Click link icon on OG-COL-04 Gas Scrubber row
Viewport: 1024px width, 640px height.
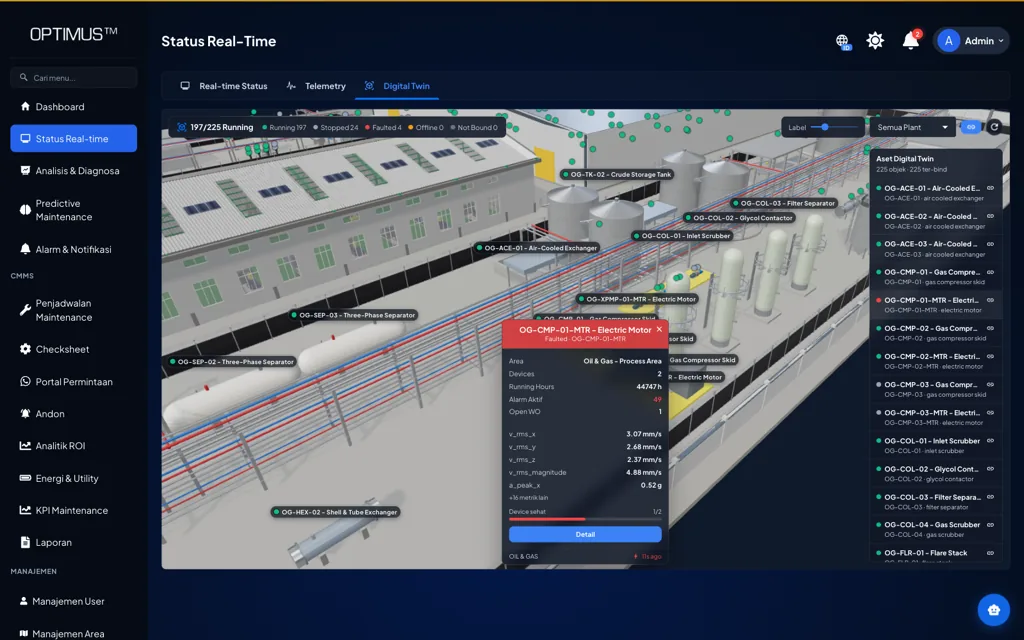tap(990, 524)
